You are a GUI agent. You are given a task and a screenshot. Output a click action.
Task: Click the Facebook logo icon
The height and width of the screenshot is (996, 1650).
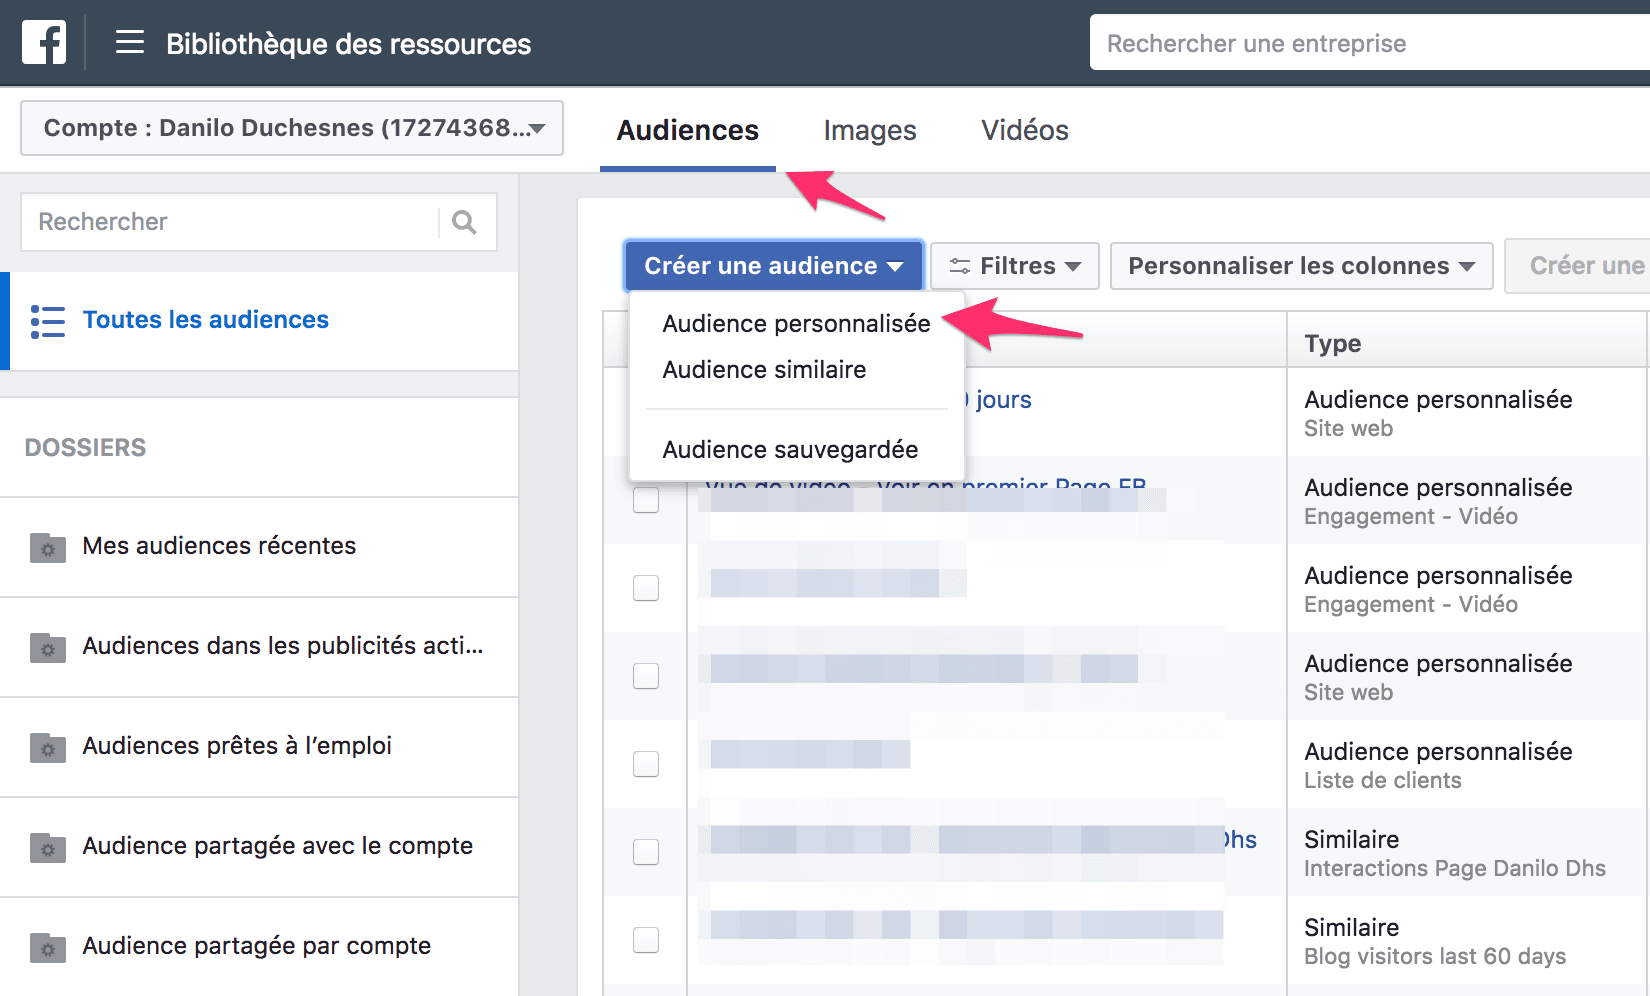click(44, 43)
